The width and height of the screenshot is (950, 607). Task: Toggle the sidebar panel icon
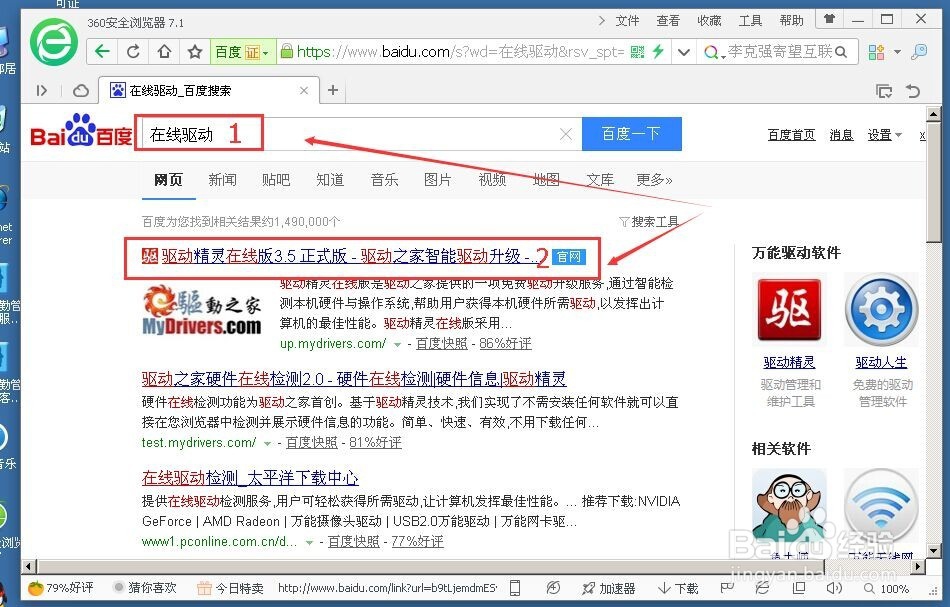[x=41, y=91]
